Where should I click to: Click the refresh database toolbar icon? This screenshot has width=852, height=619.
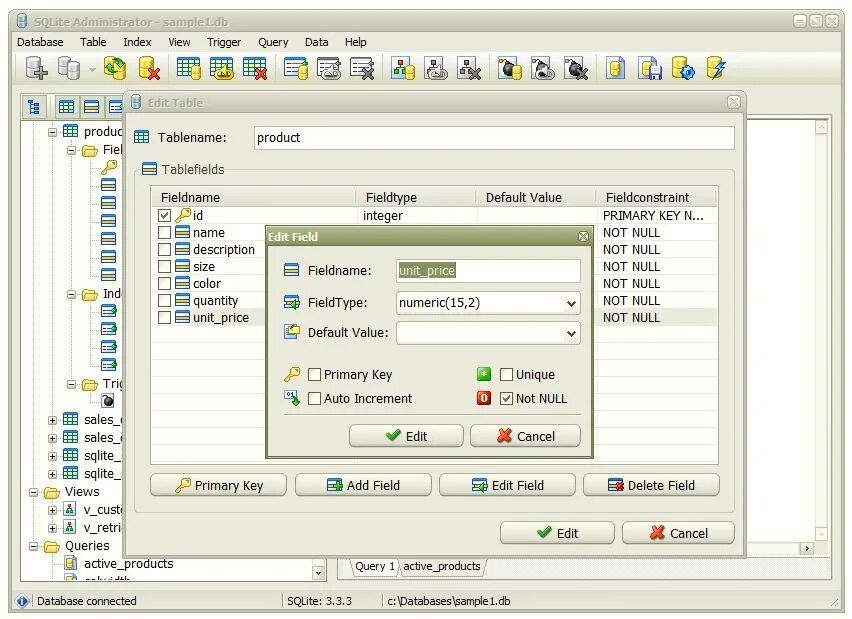115,68
